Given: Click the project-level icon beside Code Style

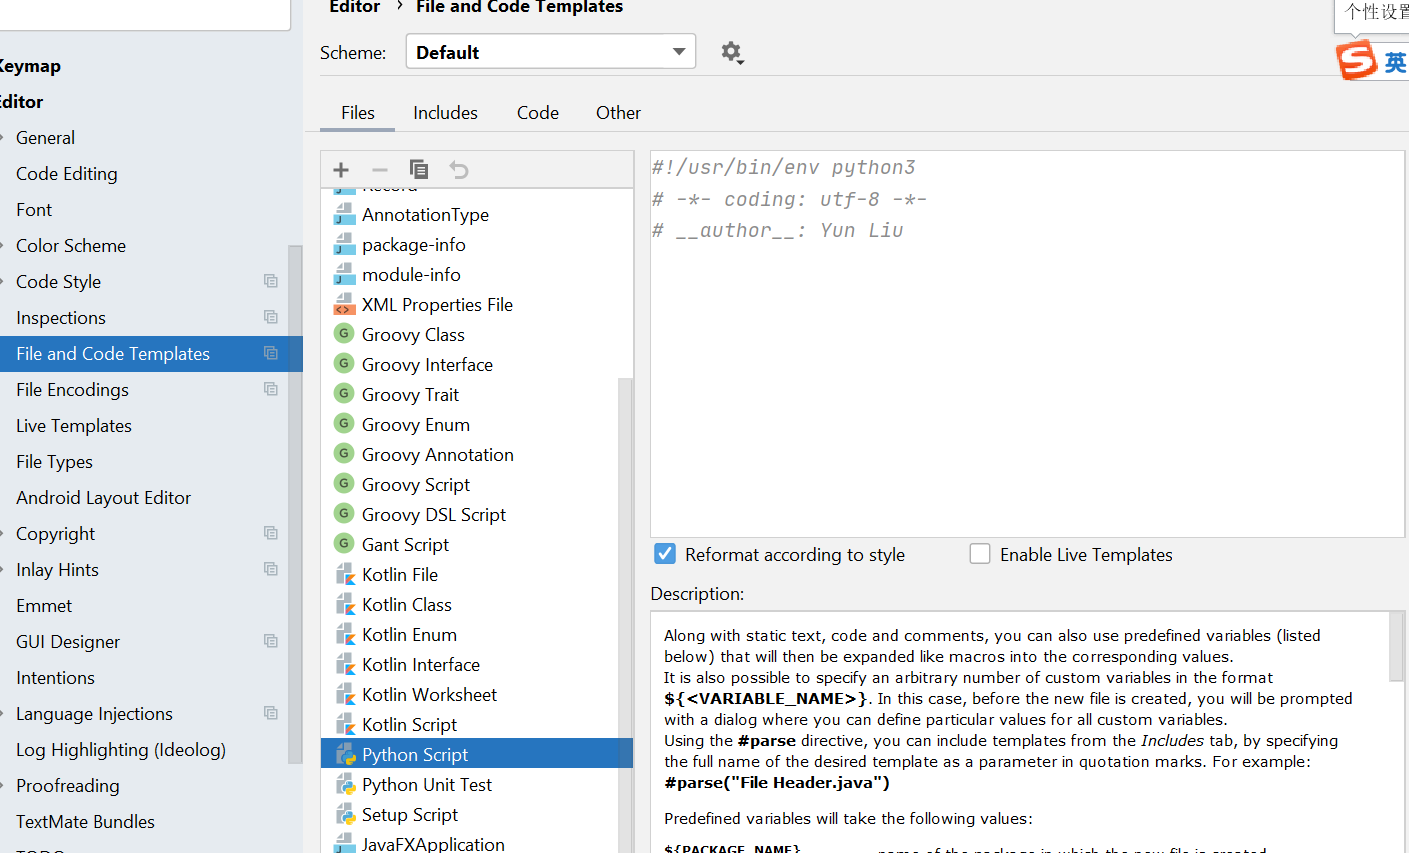Looking at the screenshot, I should (x=270, y=281).
